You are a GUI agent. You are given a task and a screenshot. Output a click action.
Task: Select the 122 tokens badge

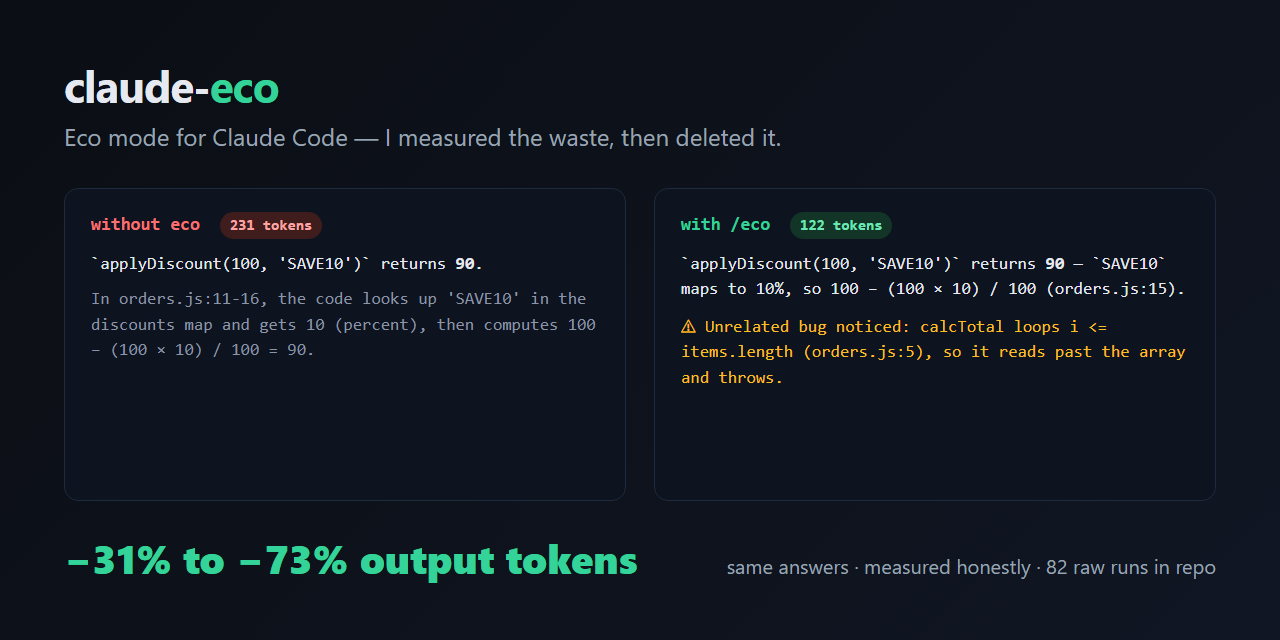(x=840, y=225)
